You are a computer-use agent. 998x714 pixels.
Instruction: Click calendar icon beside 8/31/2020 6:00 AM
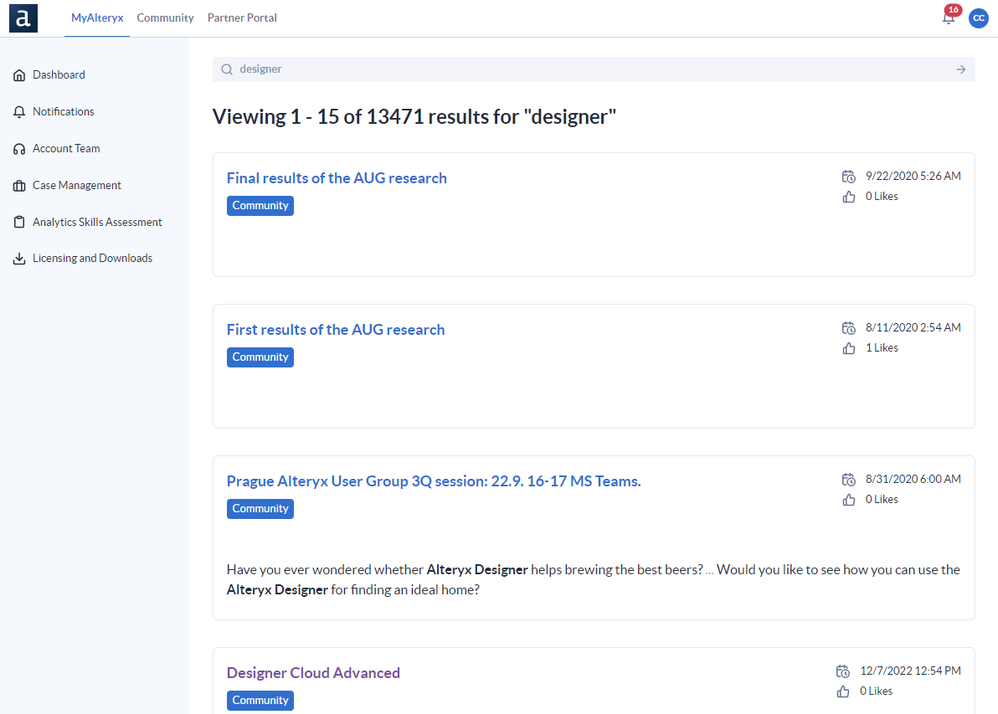click(x=848, y=479)
